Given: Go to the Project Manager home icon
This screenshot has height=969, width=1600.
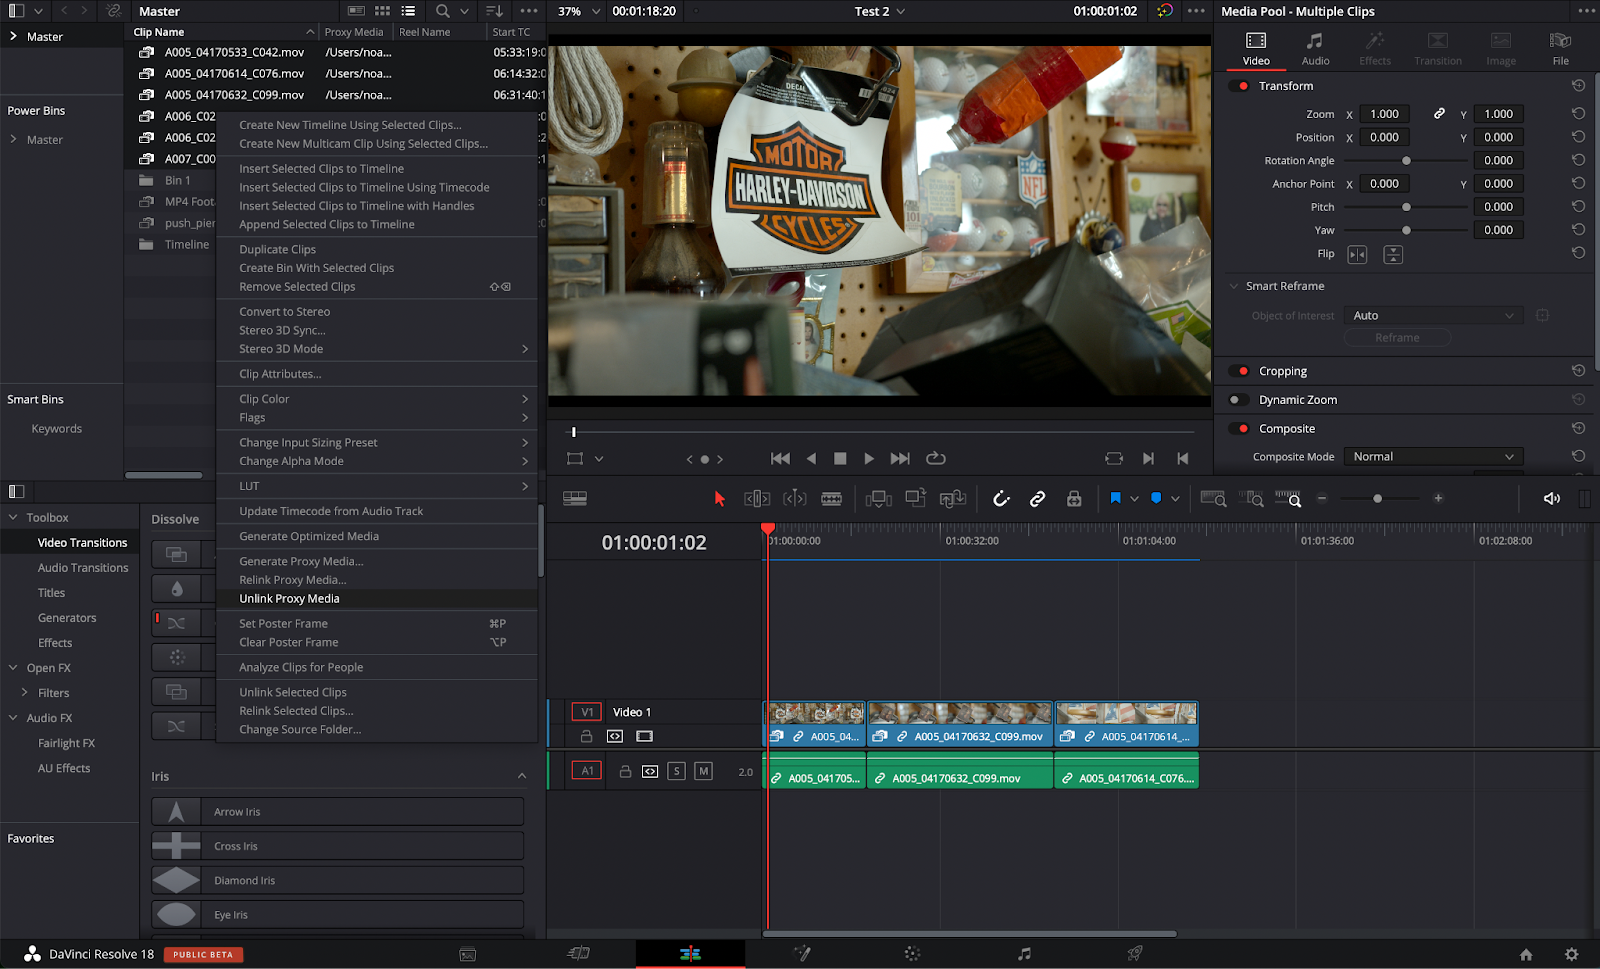Looking at the screenshot, I should (x=1526, y=955).
